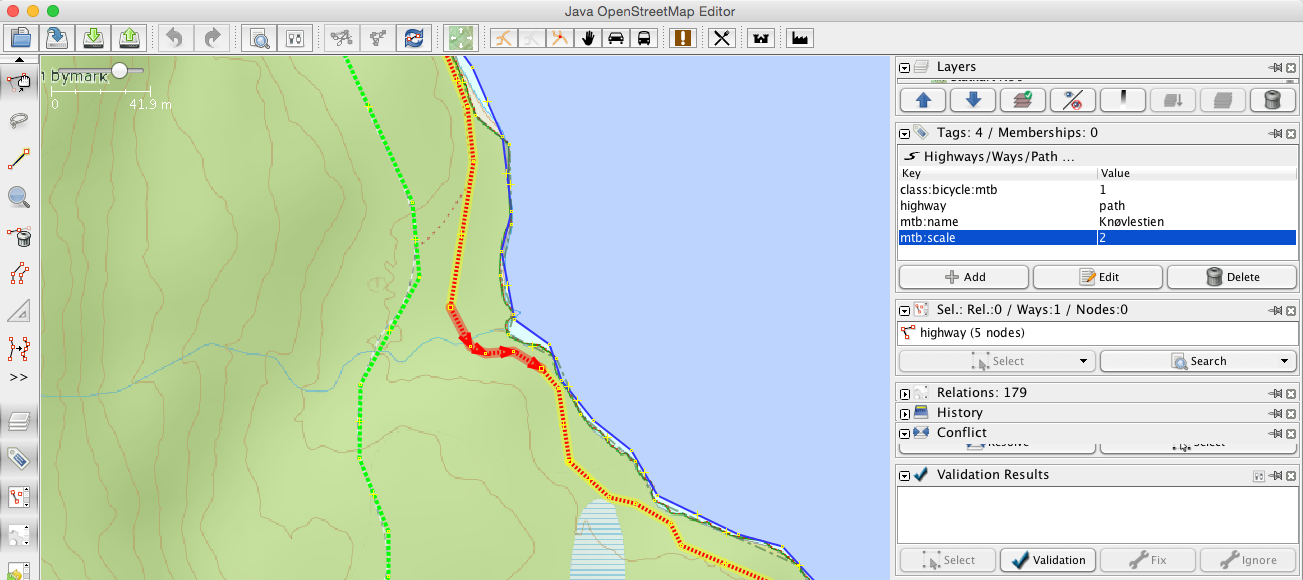Open Preferences from the top toolbar
Viewport: 1303px width, 580px height.
tap(294, 38)
